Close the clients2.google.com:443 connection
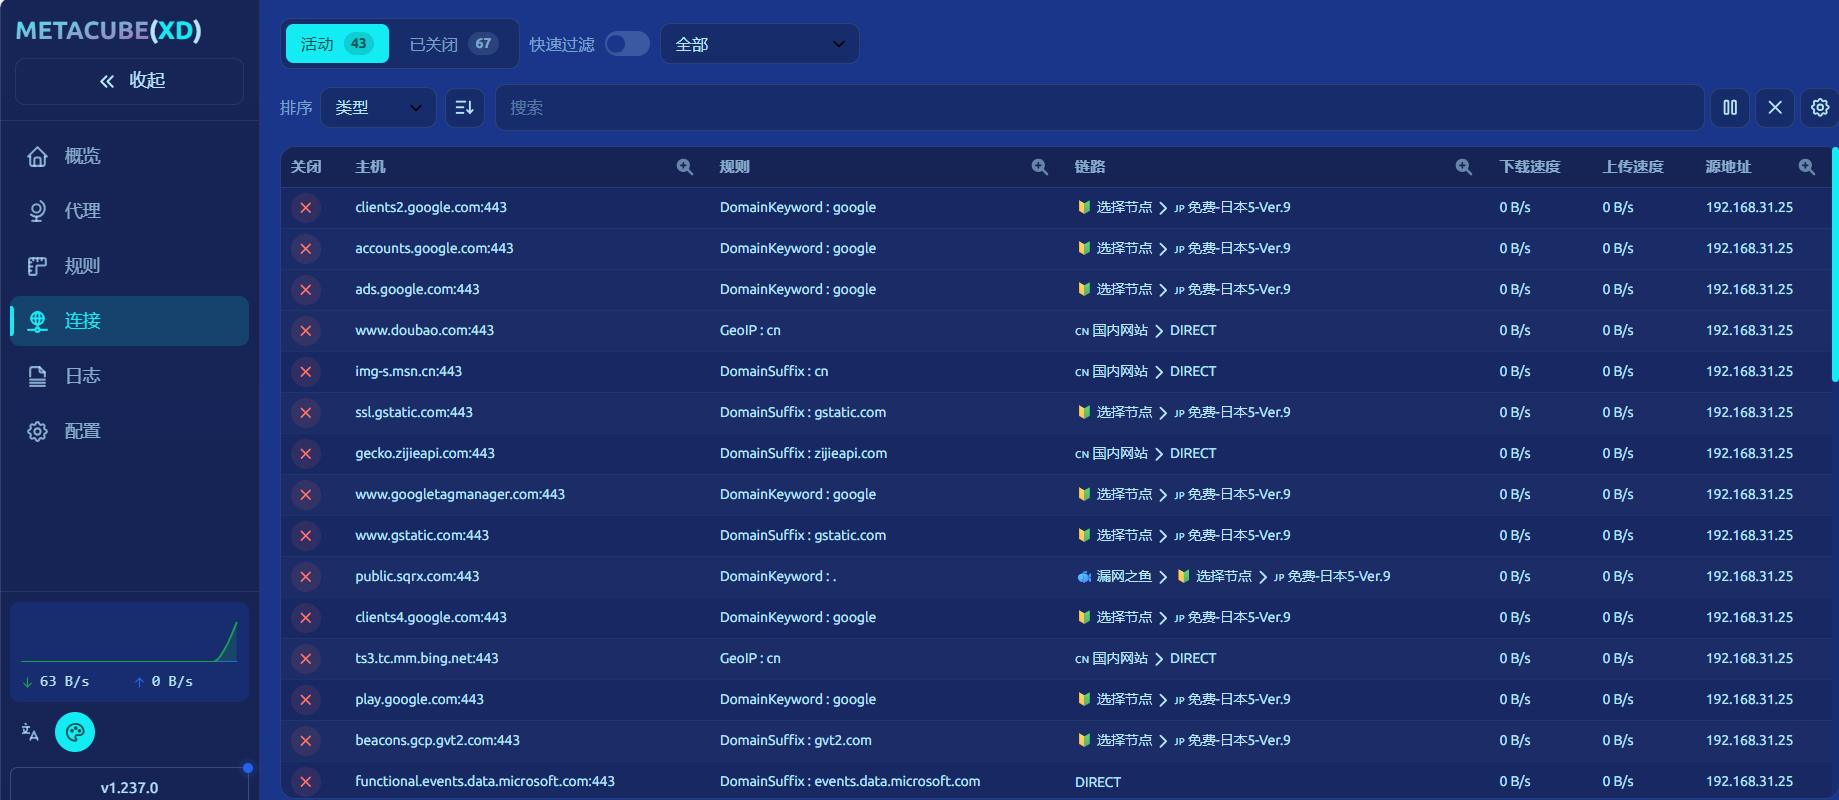The width and height of the screenshot is (1839, 800). click(x=306, y=207)
